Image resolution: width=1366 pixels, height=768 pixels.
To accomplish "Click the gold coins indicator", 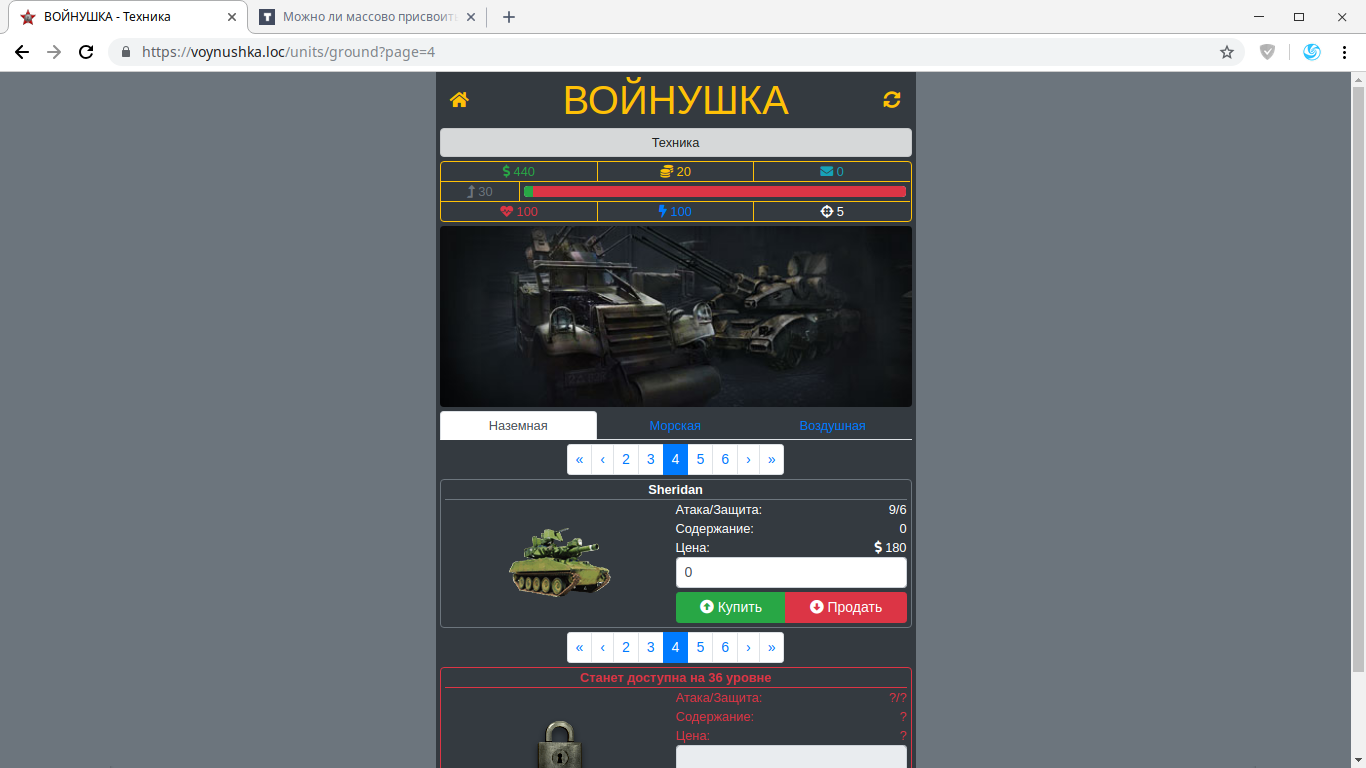I will pos(675,171).
